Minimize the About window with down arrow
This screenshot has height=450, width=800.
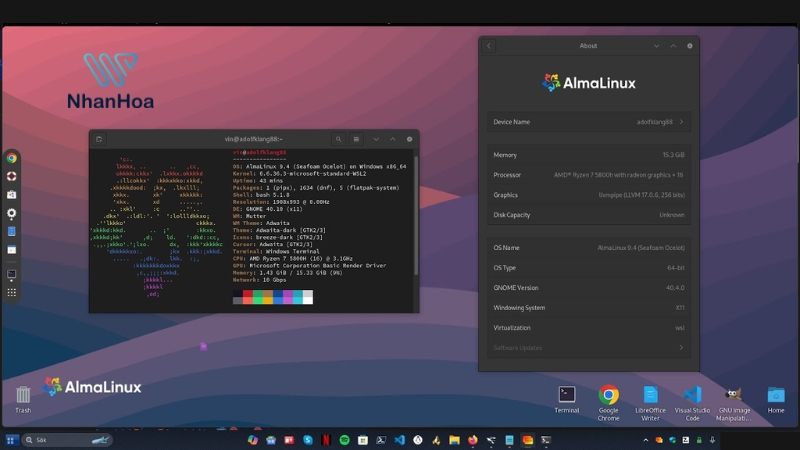tap(657, 46)
